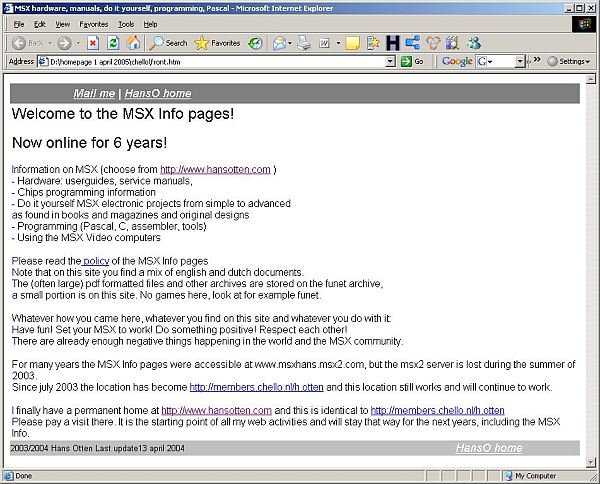Open the Edit button dropdown arrow
Viewport: 600px width, 484px height.
pos(338,43)
